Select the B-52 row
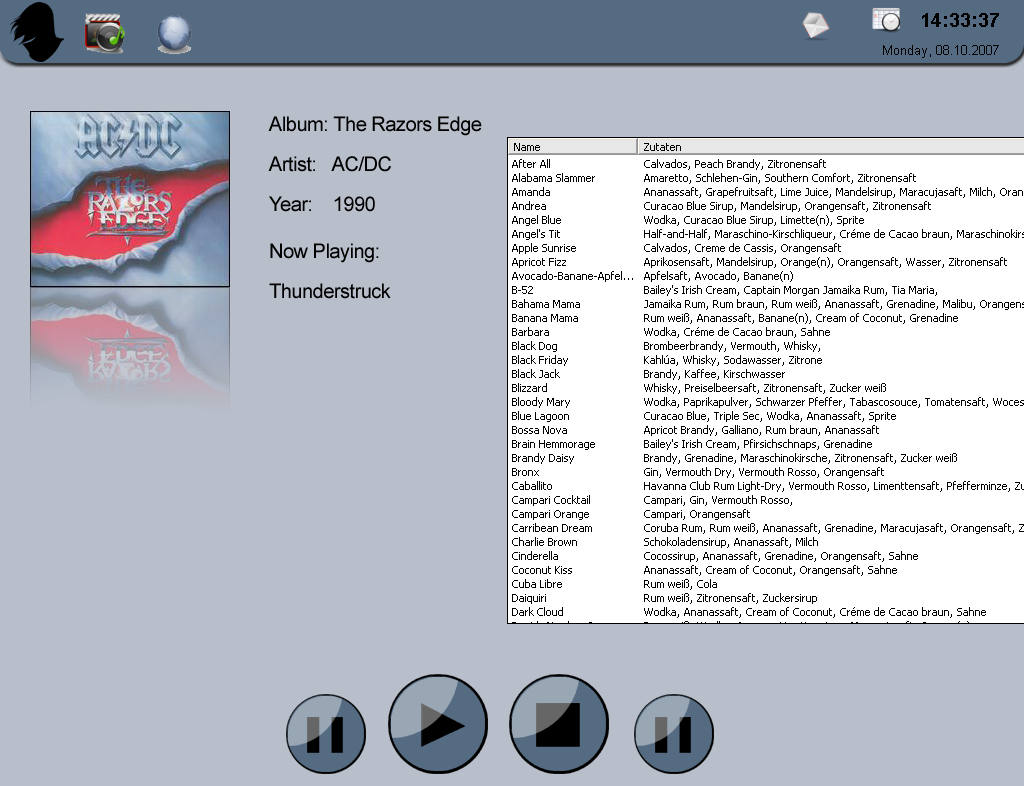 (766, 290)
